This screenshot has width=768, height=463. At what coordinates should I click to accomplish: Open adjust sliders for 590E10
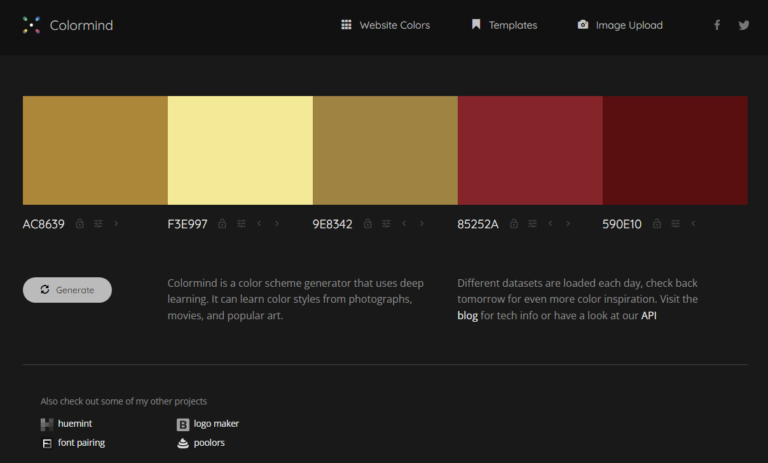coord(676,224)
